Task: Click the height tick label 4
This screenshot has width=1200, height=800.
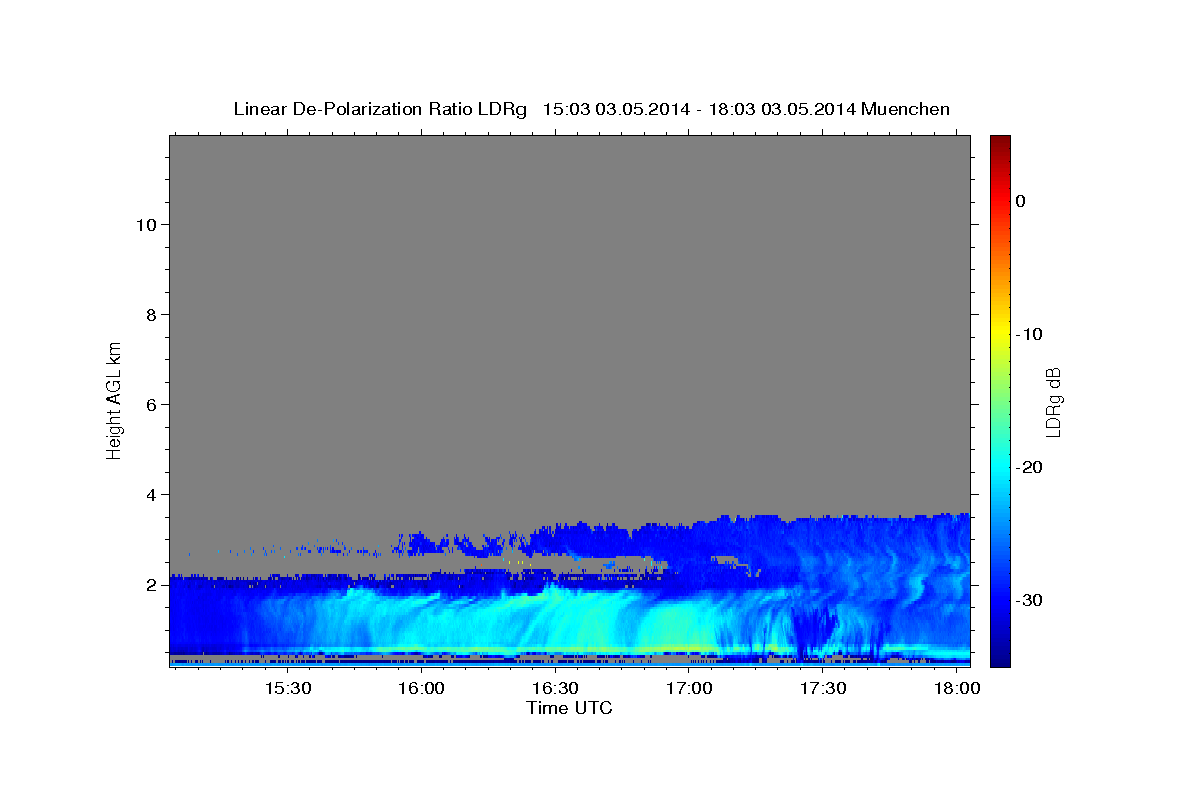Action: [151, 495]
